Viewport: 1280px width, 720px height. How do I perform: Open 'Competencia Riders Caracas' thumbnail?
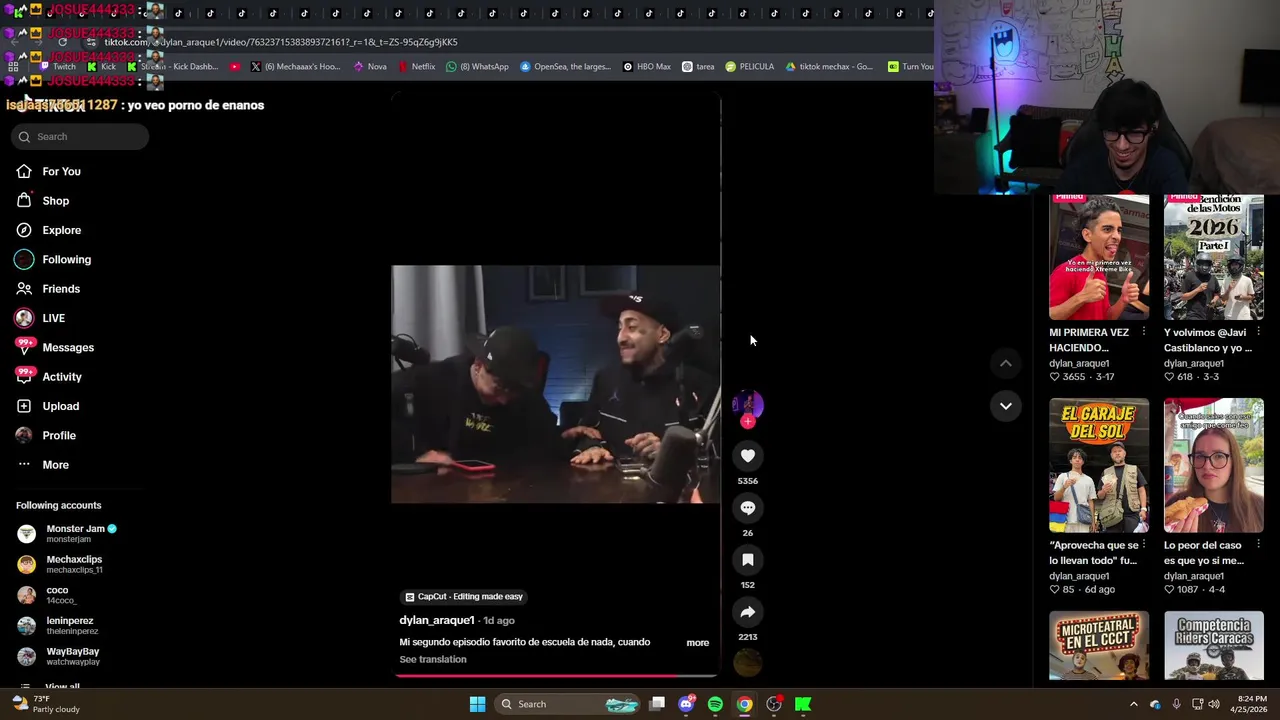point(1213,645)
